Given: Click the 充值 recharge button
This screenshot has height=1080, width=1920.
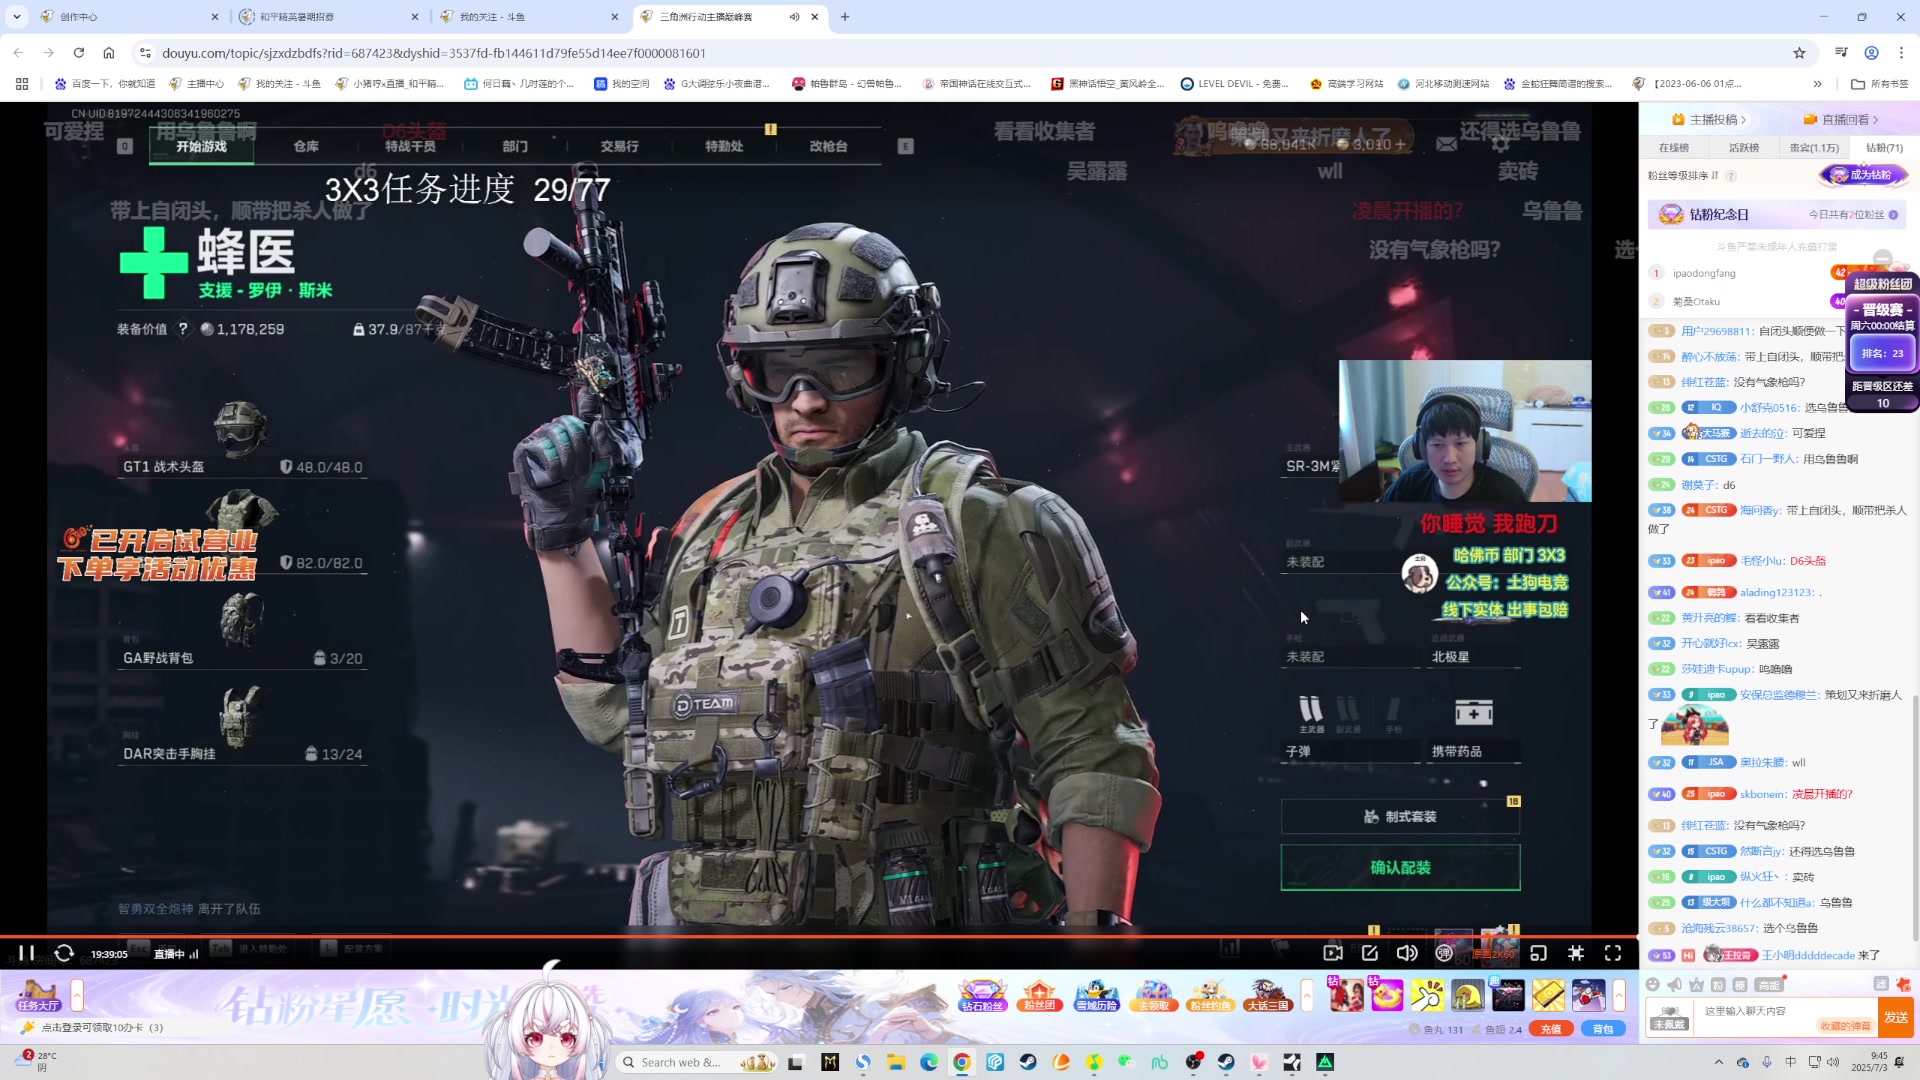Looking at the screenshot, I should coord(1551,1029).
